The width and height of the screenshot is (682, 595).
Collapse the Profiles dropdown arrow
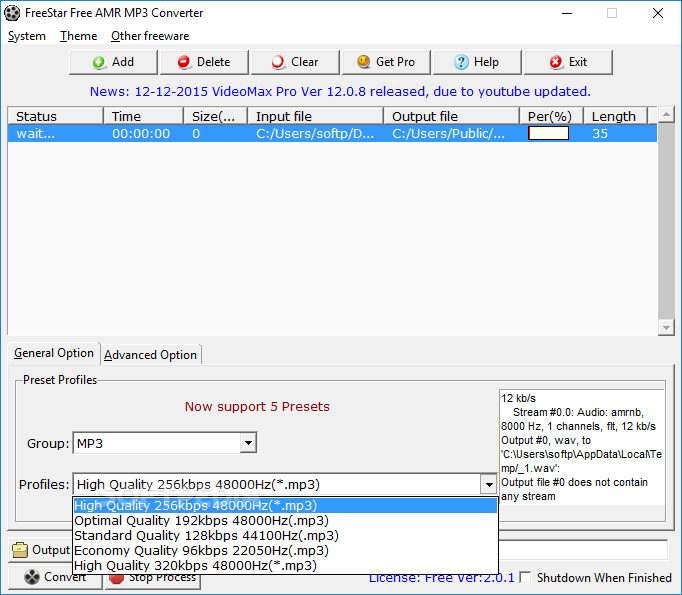[489, 485]
